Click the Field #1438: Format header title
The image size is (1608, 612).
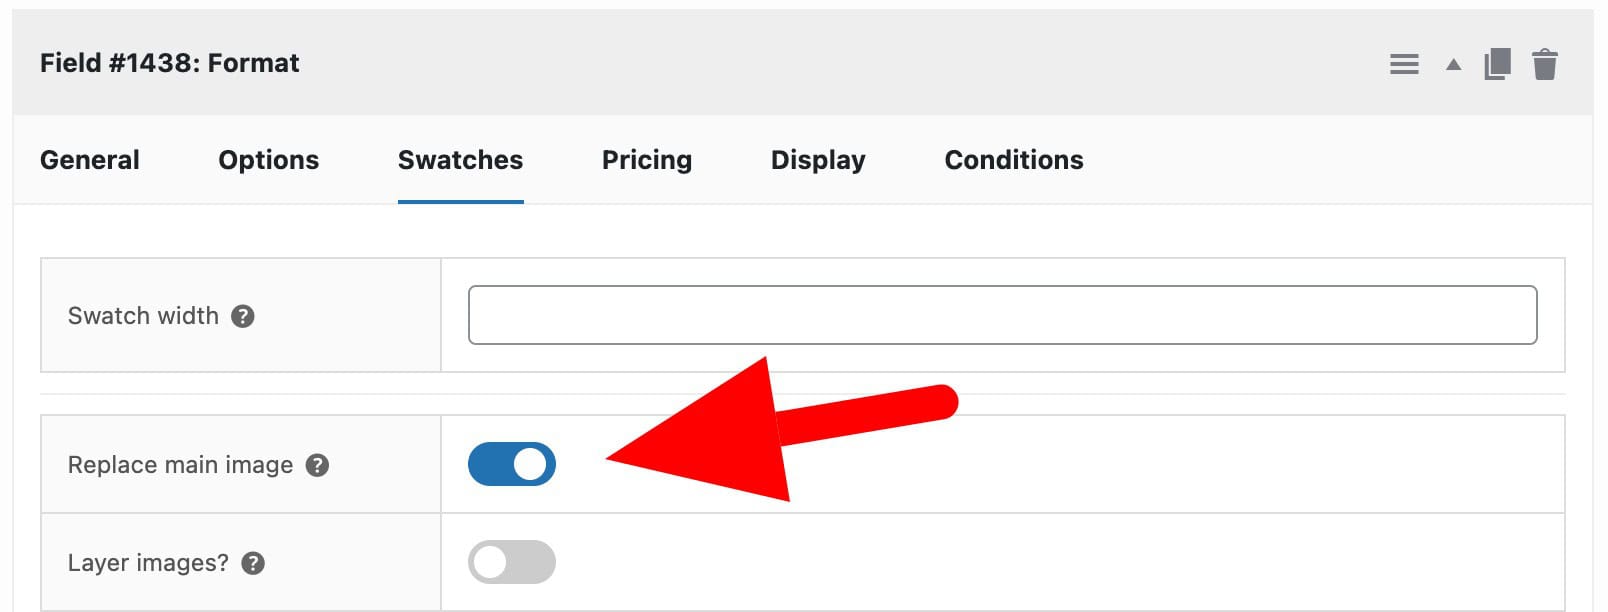click(168, 63)
